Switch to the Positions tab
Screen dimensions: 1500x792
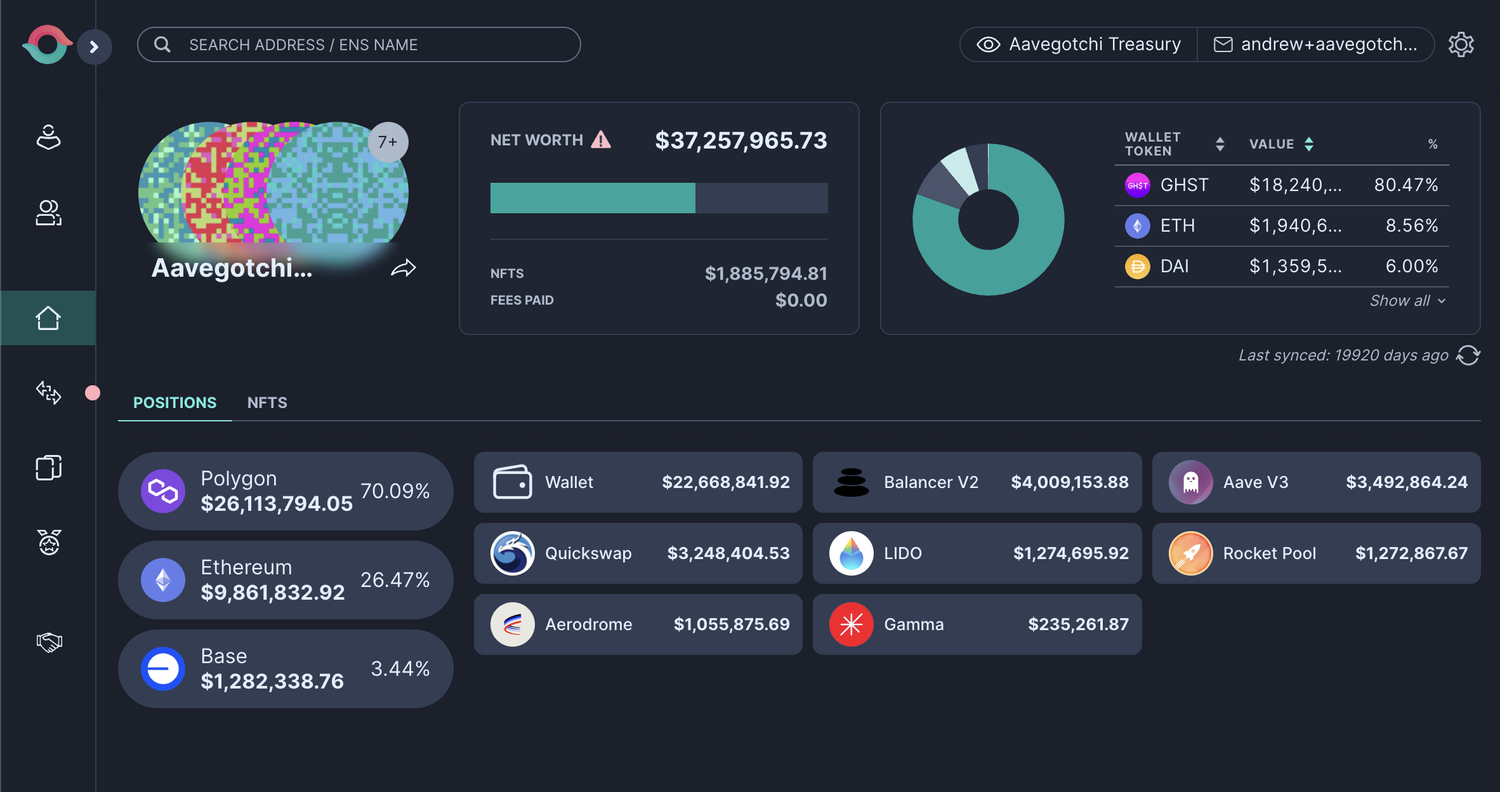click(175, 403)
